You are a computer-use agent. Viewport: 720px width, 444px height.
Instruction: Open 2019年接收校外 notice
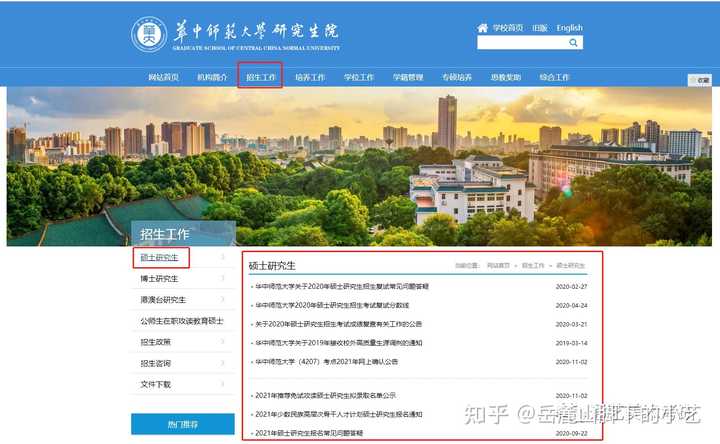coord(338,343)
